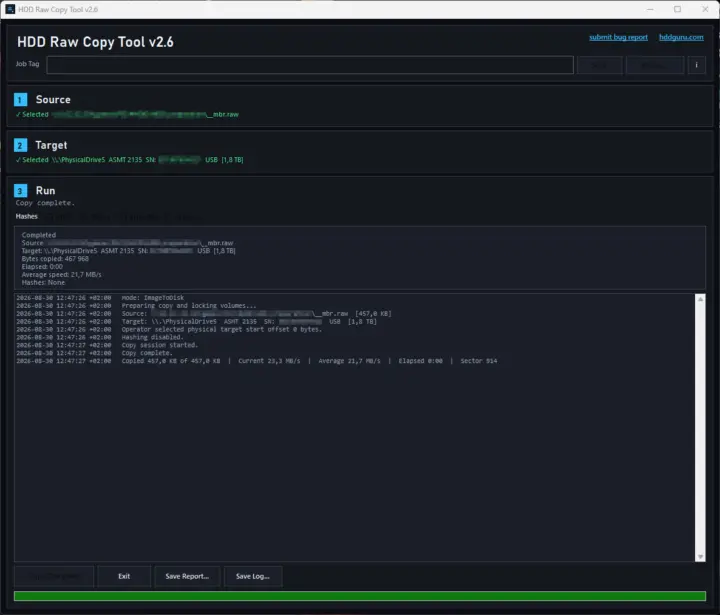Click the Save Report... button
This screenshot has width=720, height=615.
click(187, 576)
